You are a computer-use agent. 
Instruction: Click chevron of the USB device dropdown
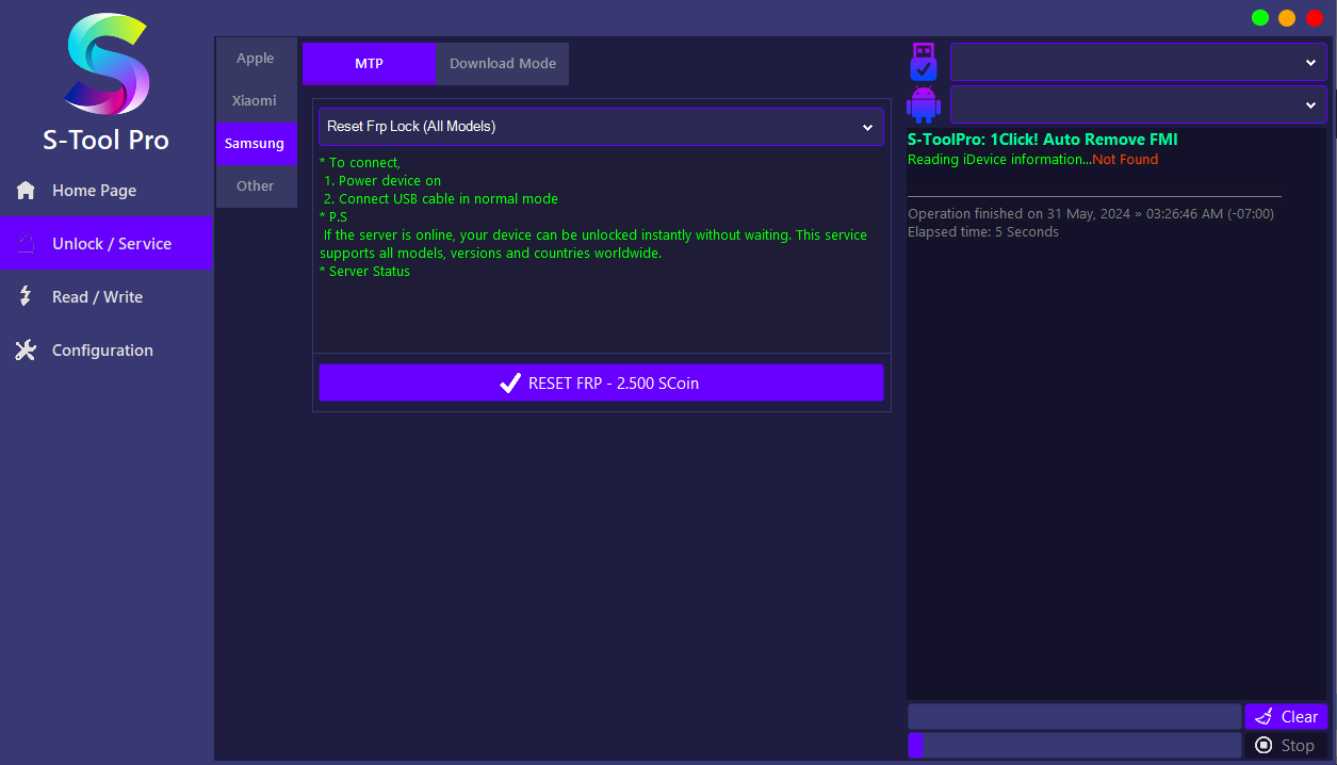click(1311, 62)
